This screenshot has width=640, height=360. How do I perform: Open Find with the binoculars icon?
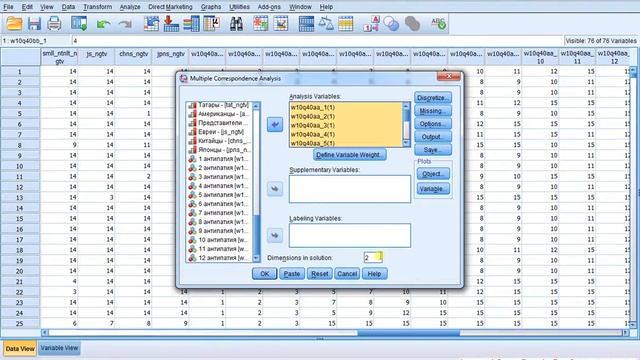[x=236, y=24]
